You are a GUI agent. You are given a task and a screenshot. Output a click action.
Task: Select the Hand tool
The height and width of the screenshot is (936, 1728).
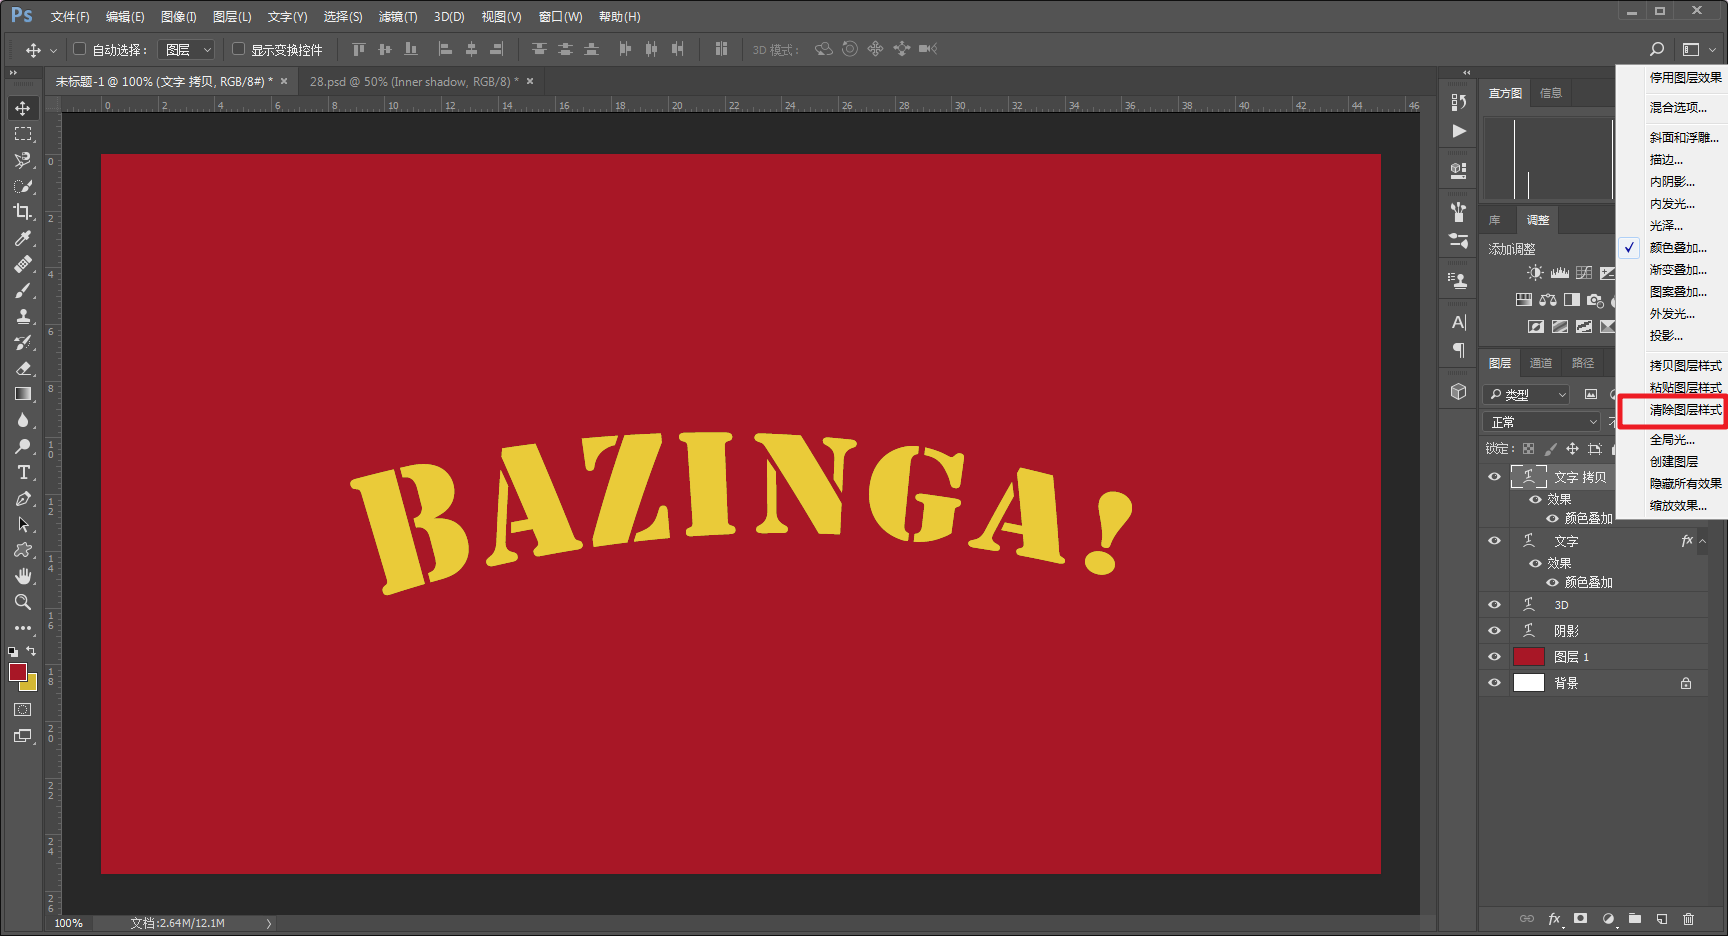pyautogui.click(x=22, y=576)
